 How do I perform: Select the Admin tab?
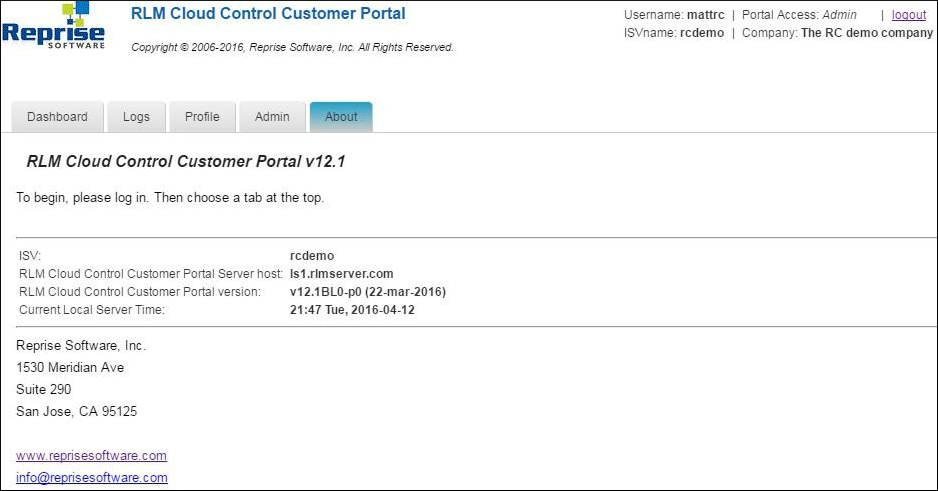click(x=272, y=117)
